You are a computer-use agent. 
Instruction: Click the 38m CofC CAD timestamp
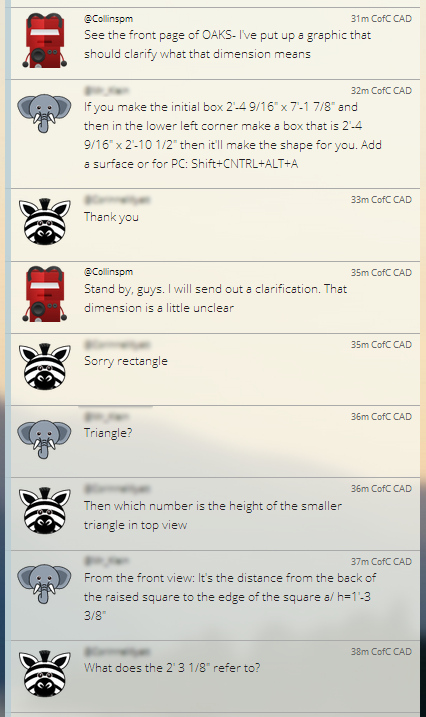click(381, 652)
